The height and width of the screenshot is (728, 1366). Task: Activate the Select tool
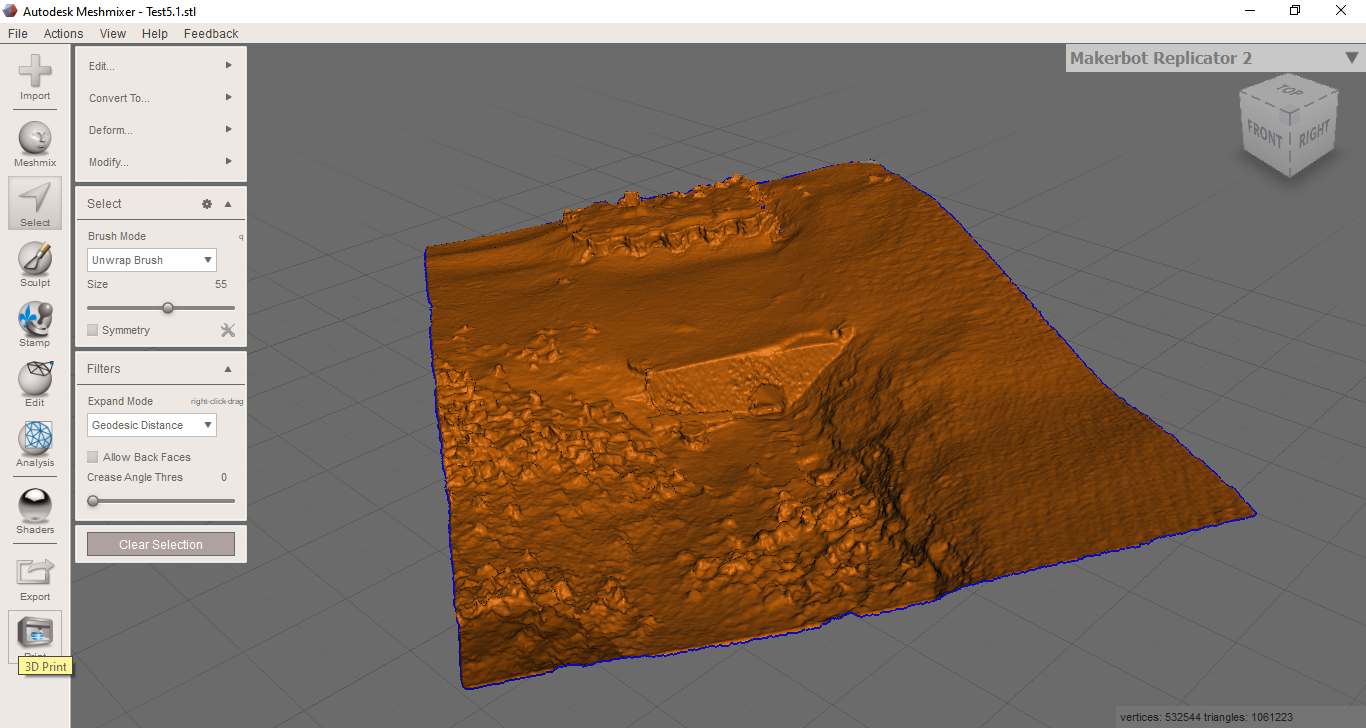(x=35, y=203)
